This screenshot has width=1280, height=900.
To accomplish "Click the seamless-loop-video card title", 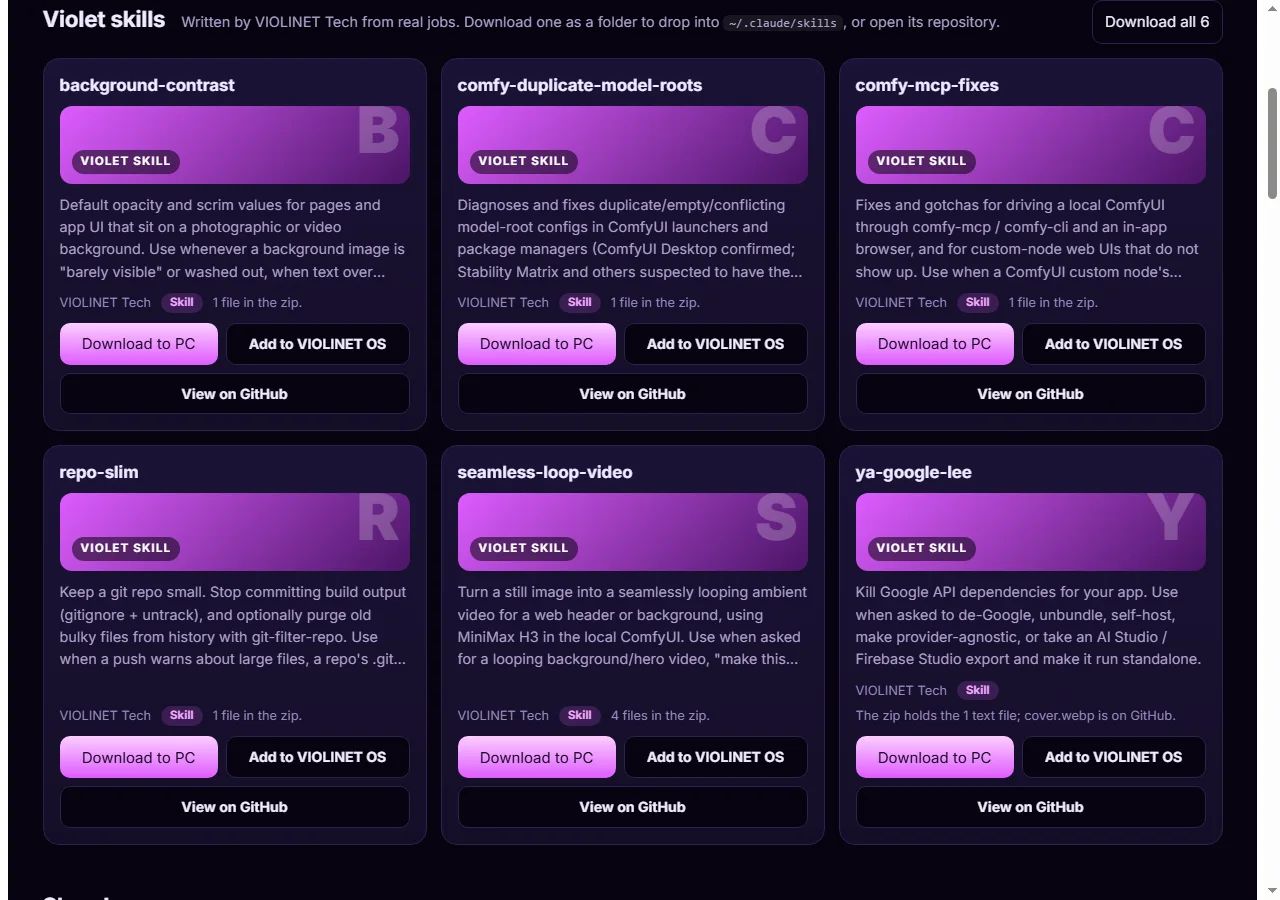I will [x=545, y=472].
